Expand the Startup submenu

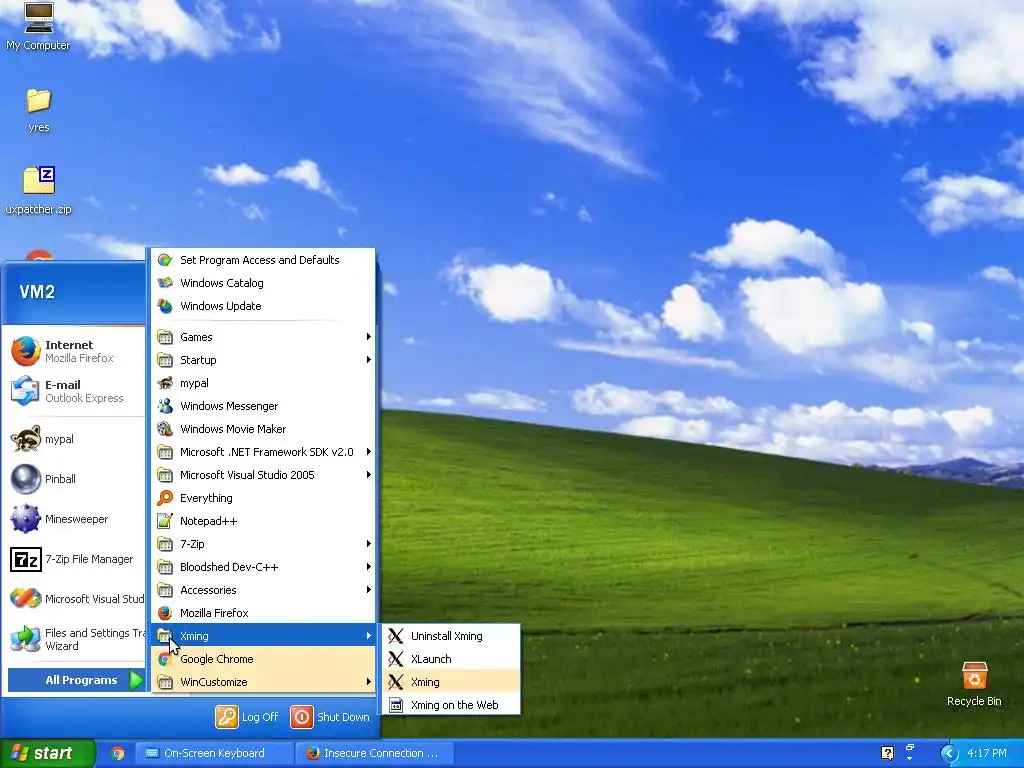coord(264,360)
